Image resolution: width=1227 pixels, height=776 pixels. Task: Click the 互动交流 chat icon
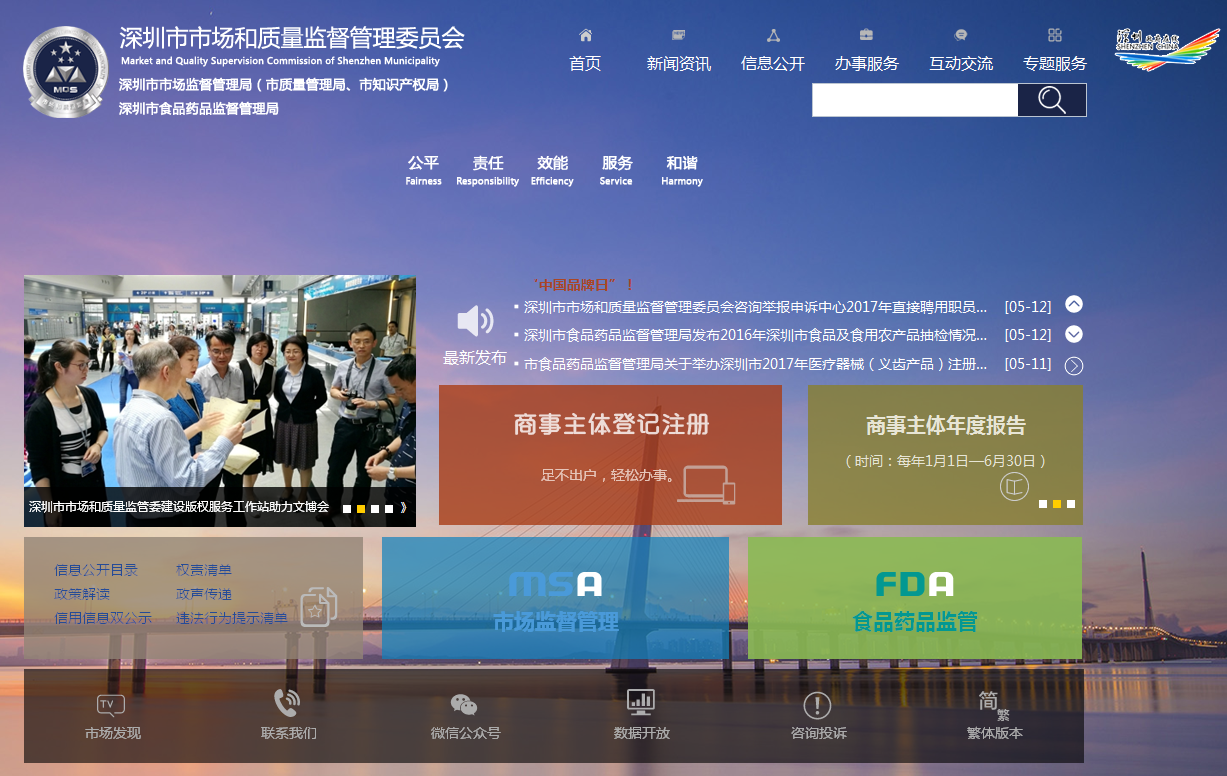(960, 35)
